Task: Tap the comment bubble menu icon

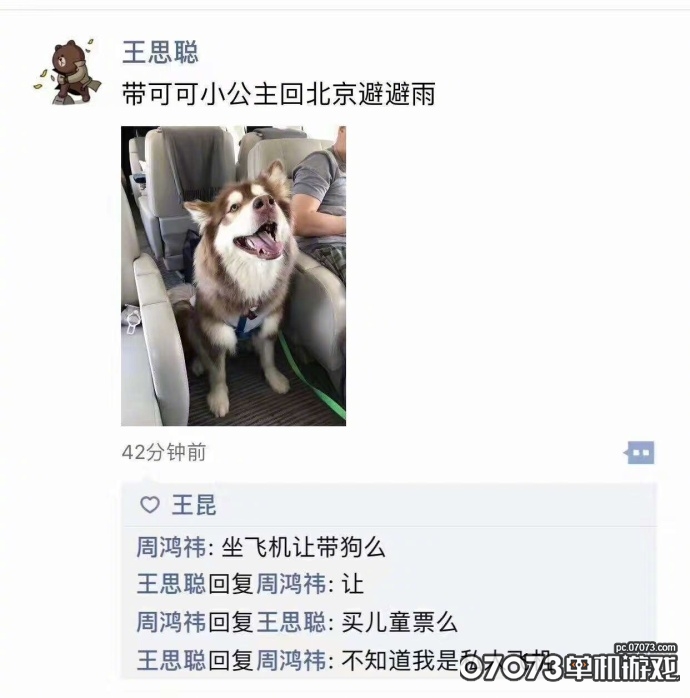Action: 639,452
